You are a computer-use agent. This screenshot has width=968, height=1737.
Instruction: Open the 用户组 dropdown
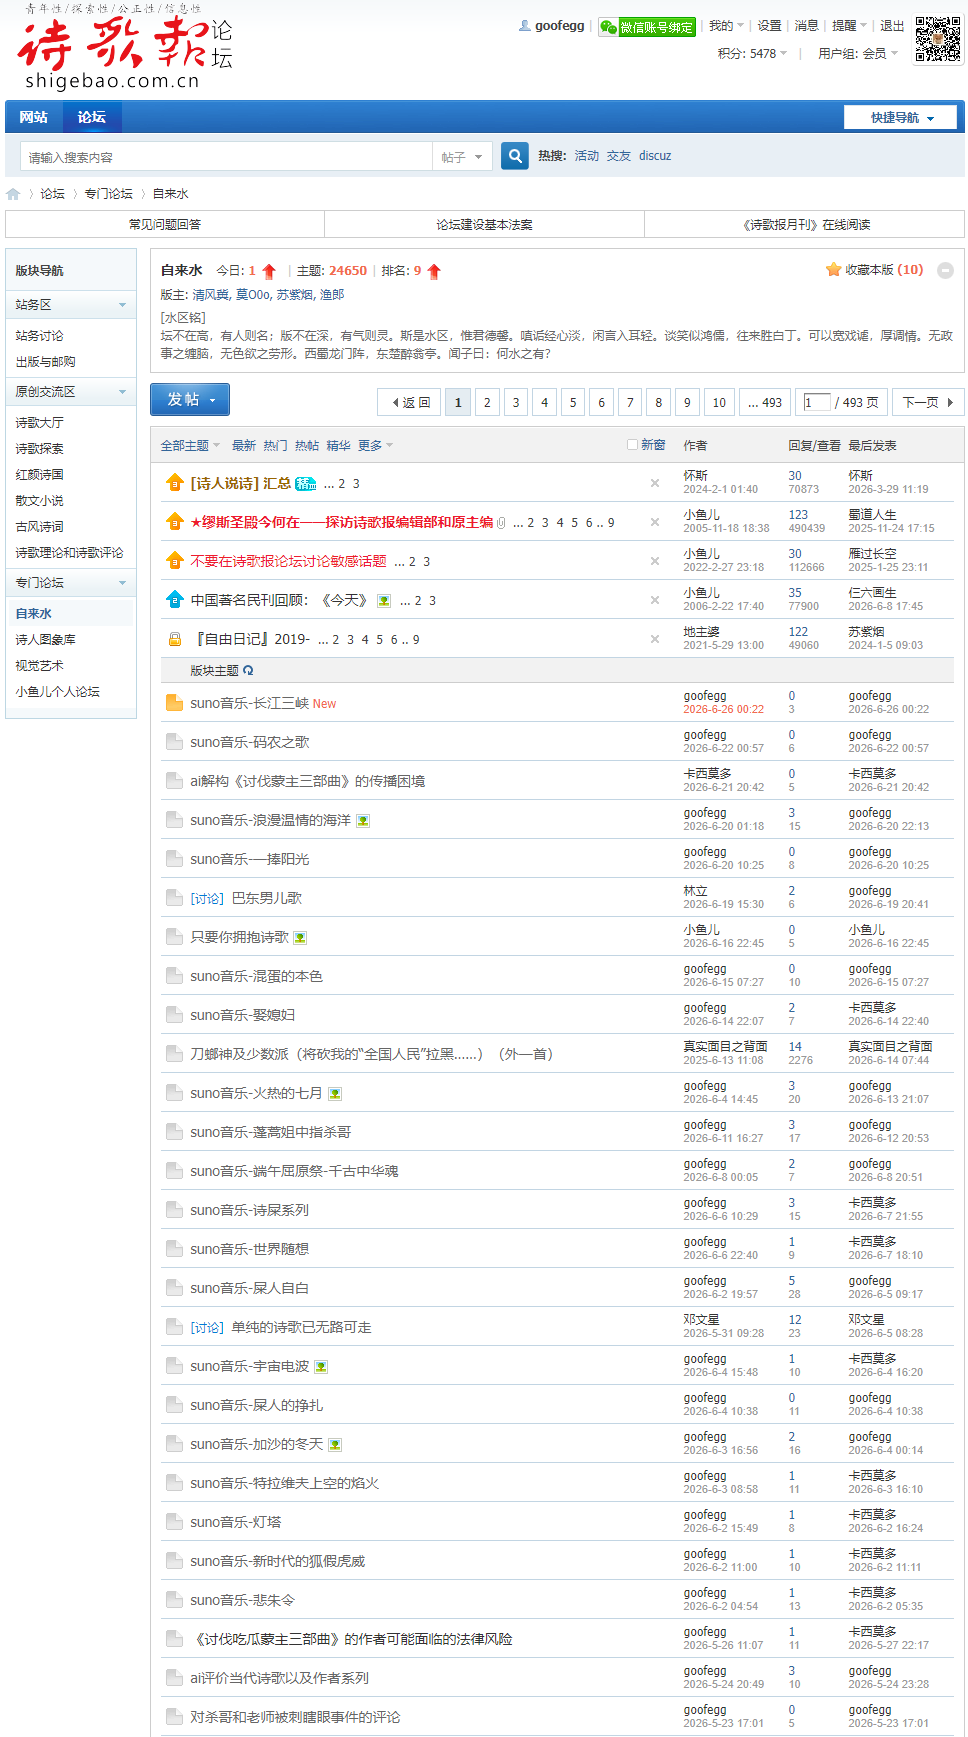click(x=858, y=54)
